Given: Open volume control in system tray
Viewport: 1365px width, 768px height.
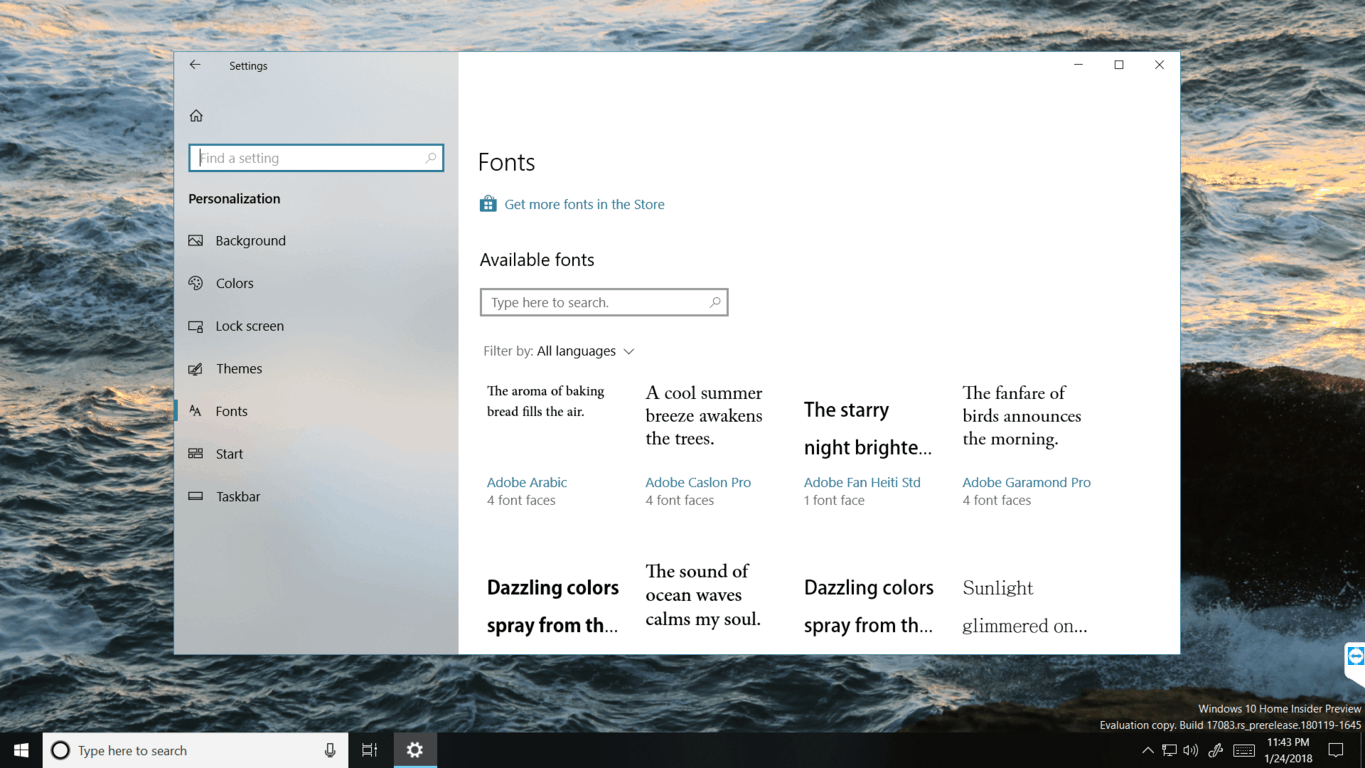Looking at the screenshot, I should [x=1190, y=750].
